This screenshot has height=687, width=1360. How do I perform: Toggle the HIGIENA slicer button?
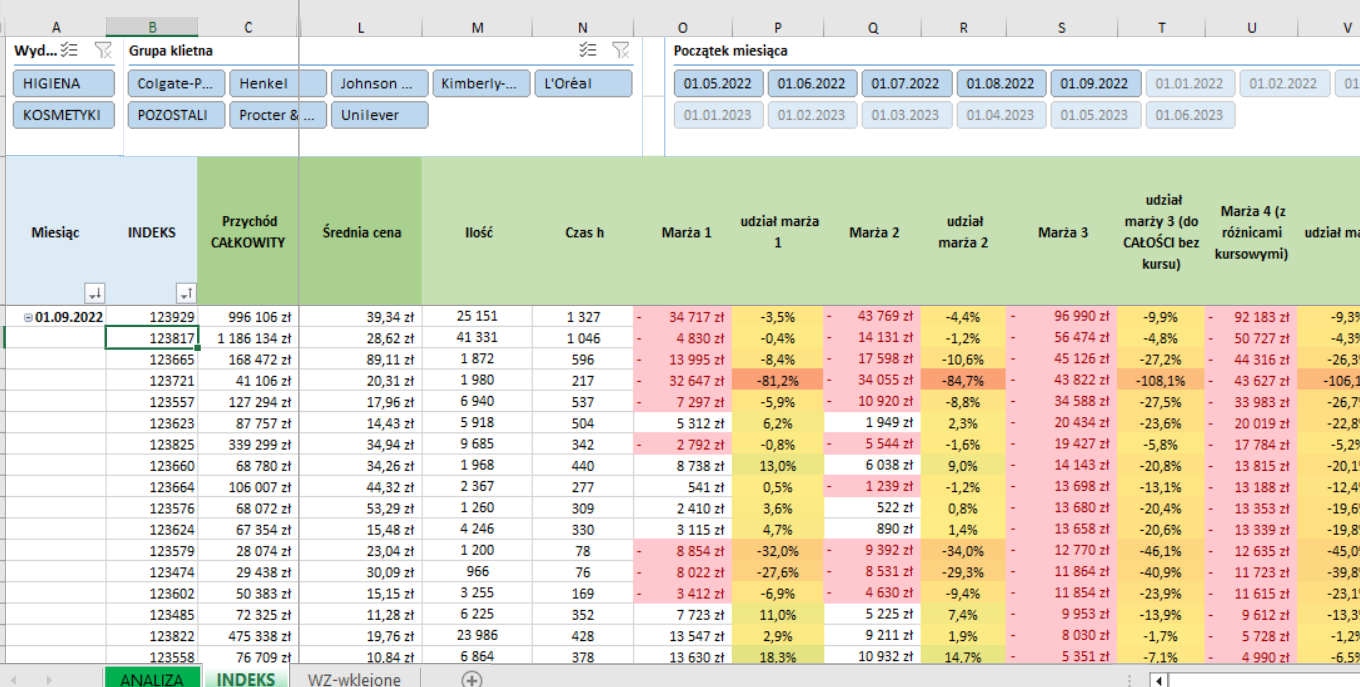[64, 84]
